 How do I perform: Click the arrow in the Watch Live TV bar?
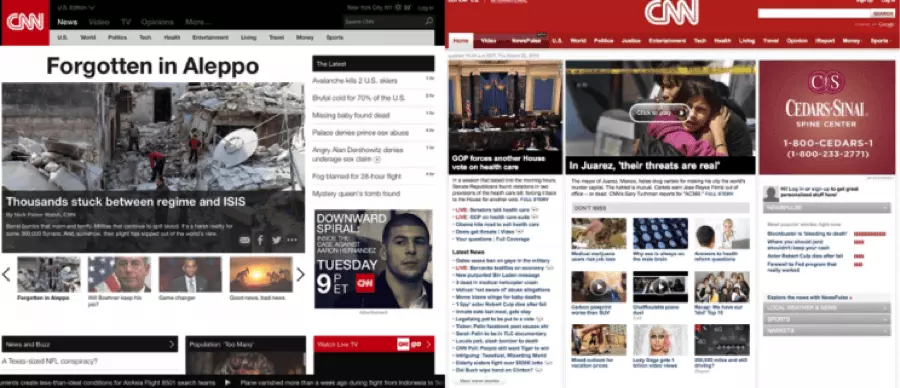point(428,344)
